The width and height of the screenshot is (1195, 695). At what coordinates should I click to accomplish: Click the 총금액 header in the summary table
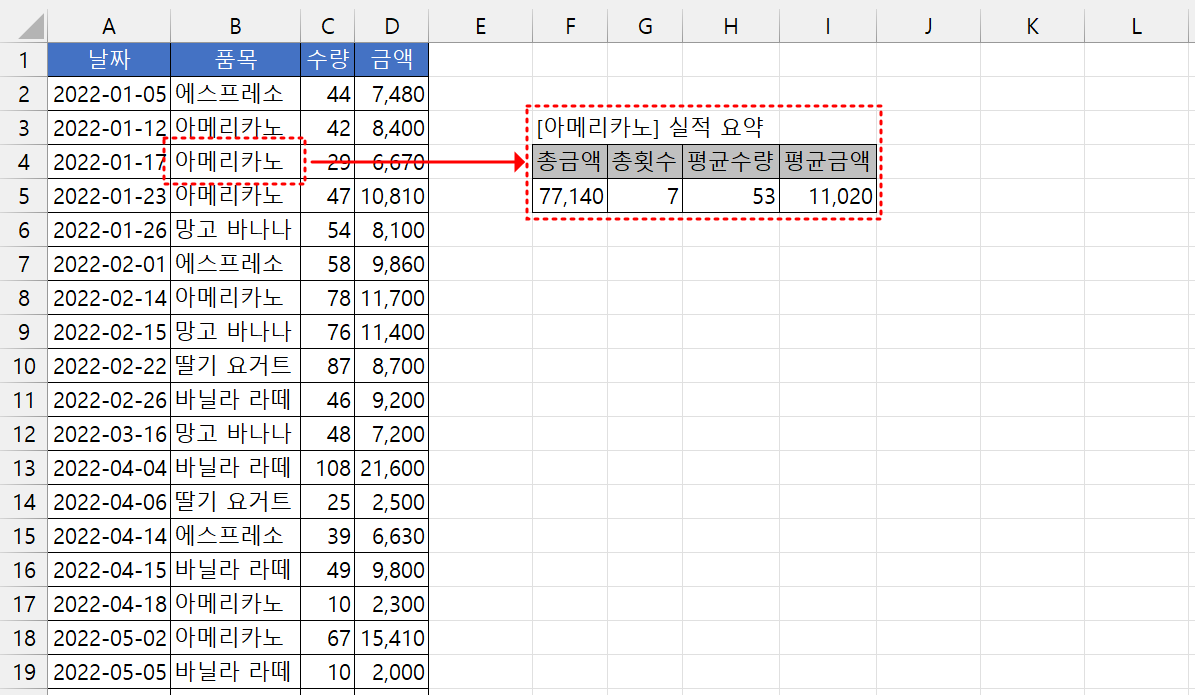(570, 162)
